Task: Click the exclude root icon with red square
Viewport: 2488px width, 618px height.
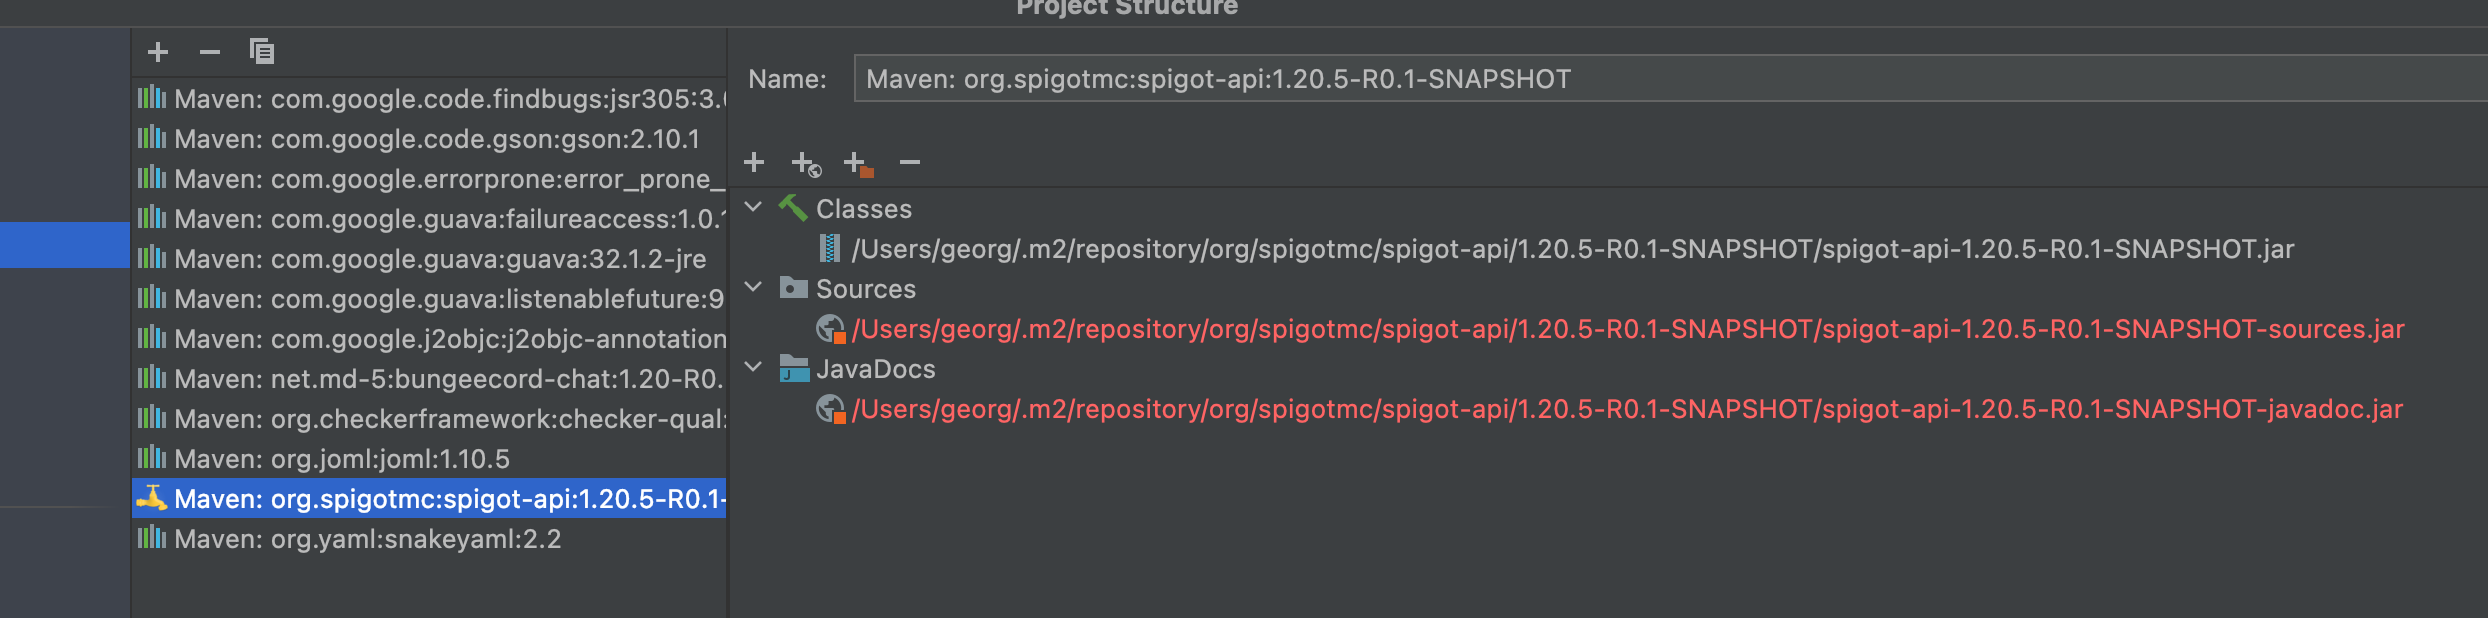Action: tap(858, 163)
